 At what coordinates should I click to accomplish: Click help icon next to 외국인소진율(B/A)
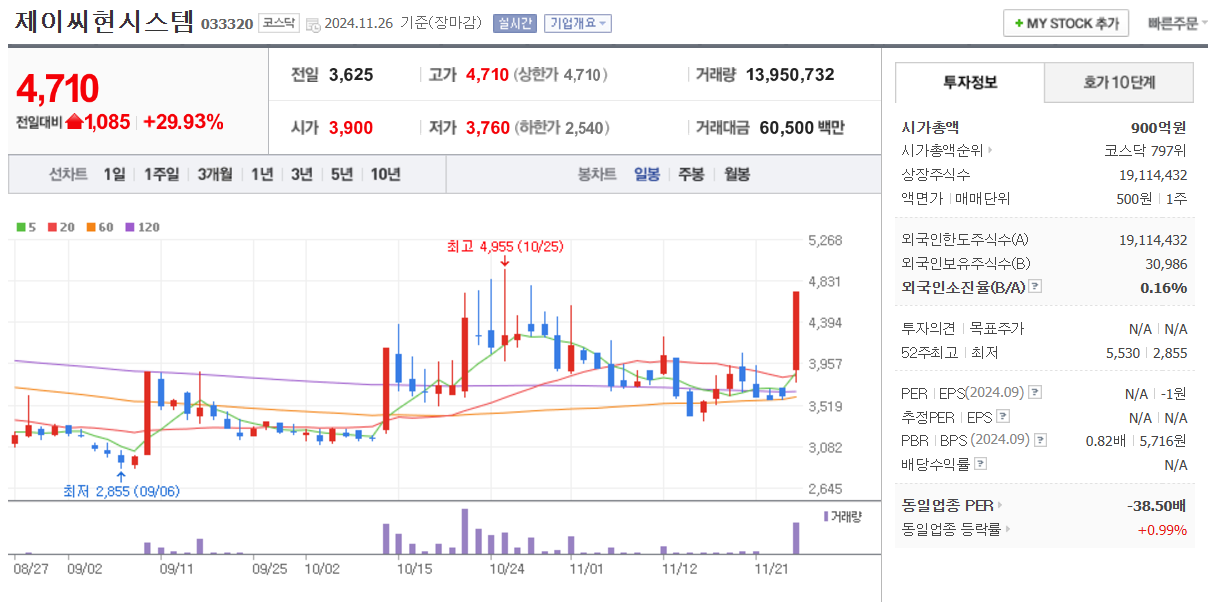point(1035,287)
